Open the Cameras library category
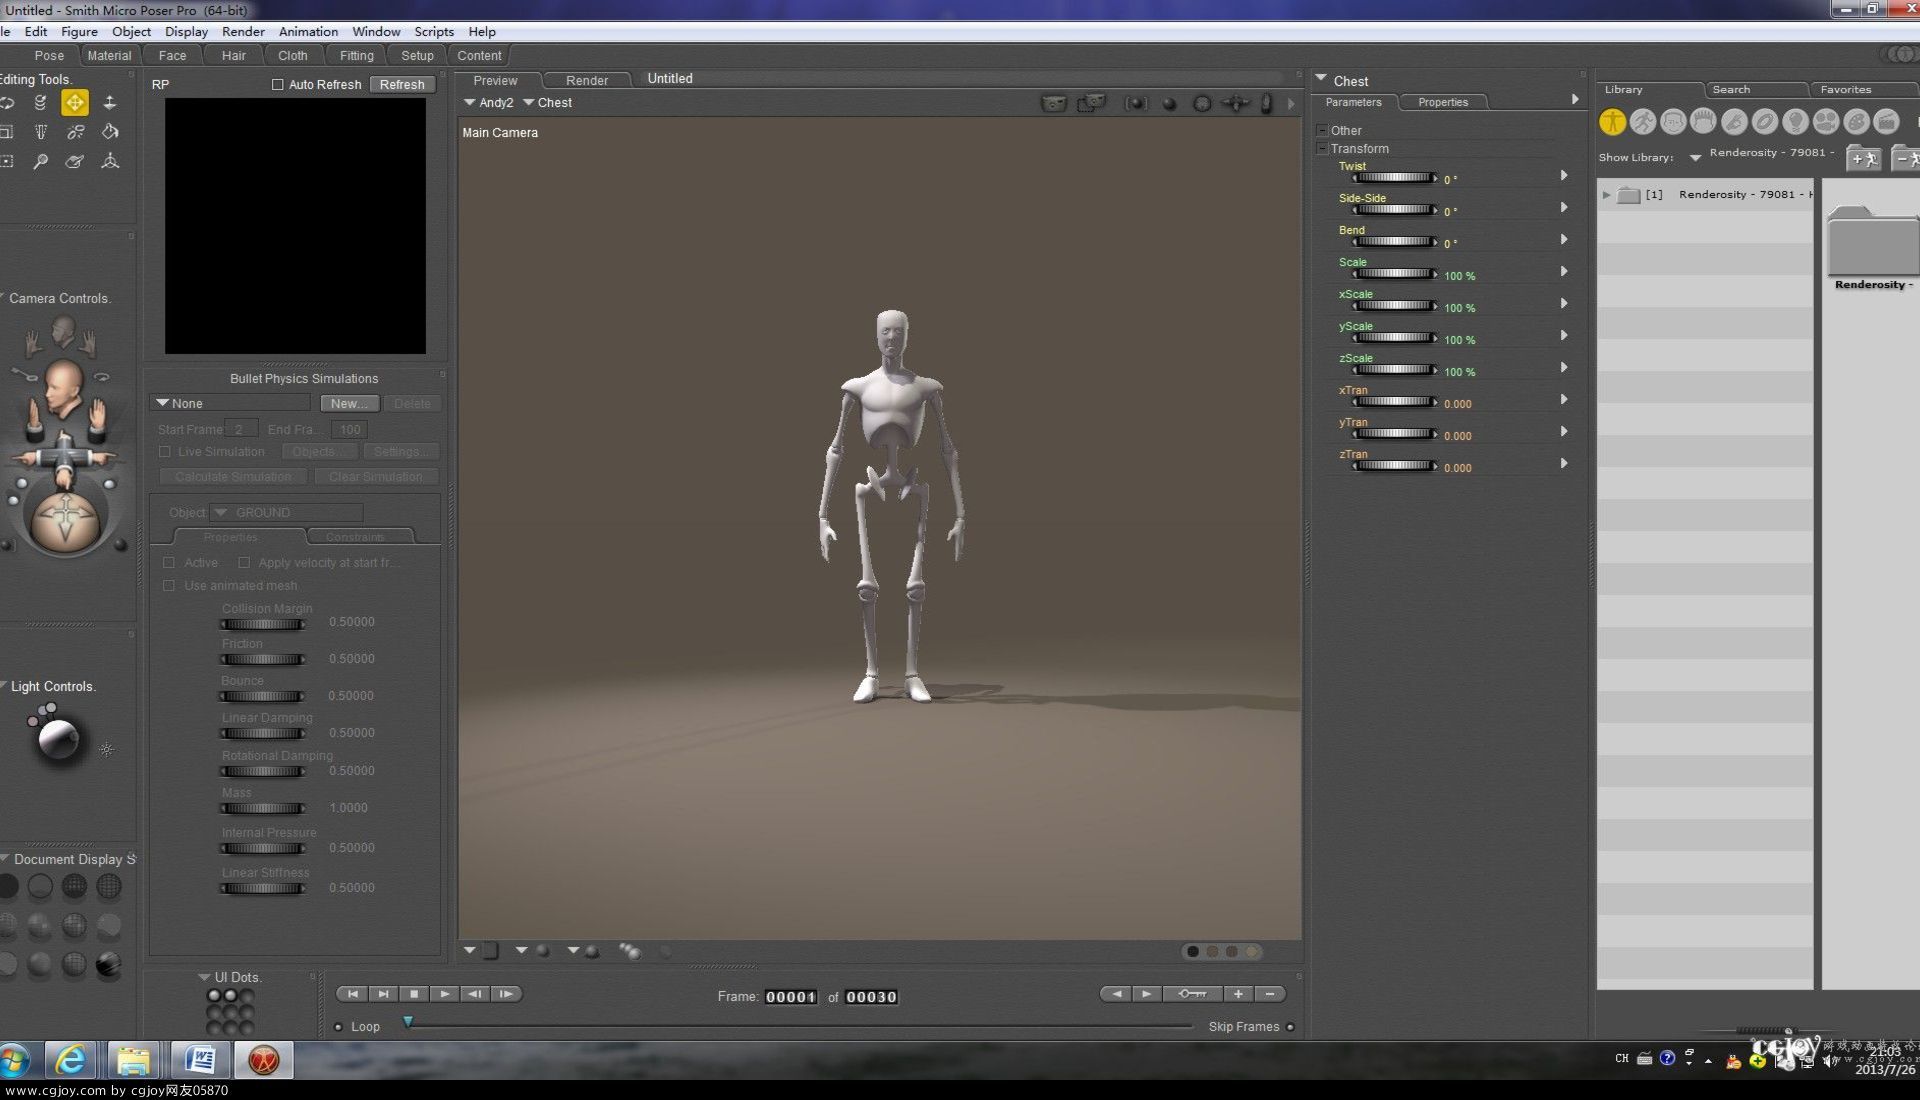 [1826, 121]
